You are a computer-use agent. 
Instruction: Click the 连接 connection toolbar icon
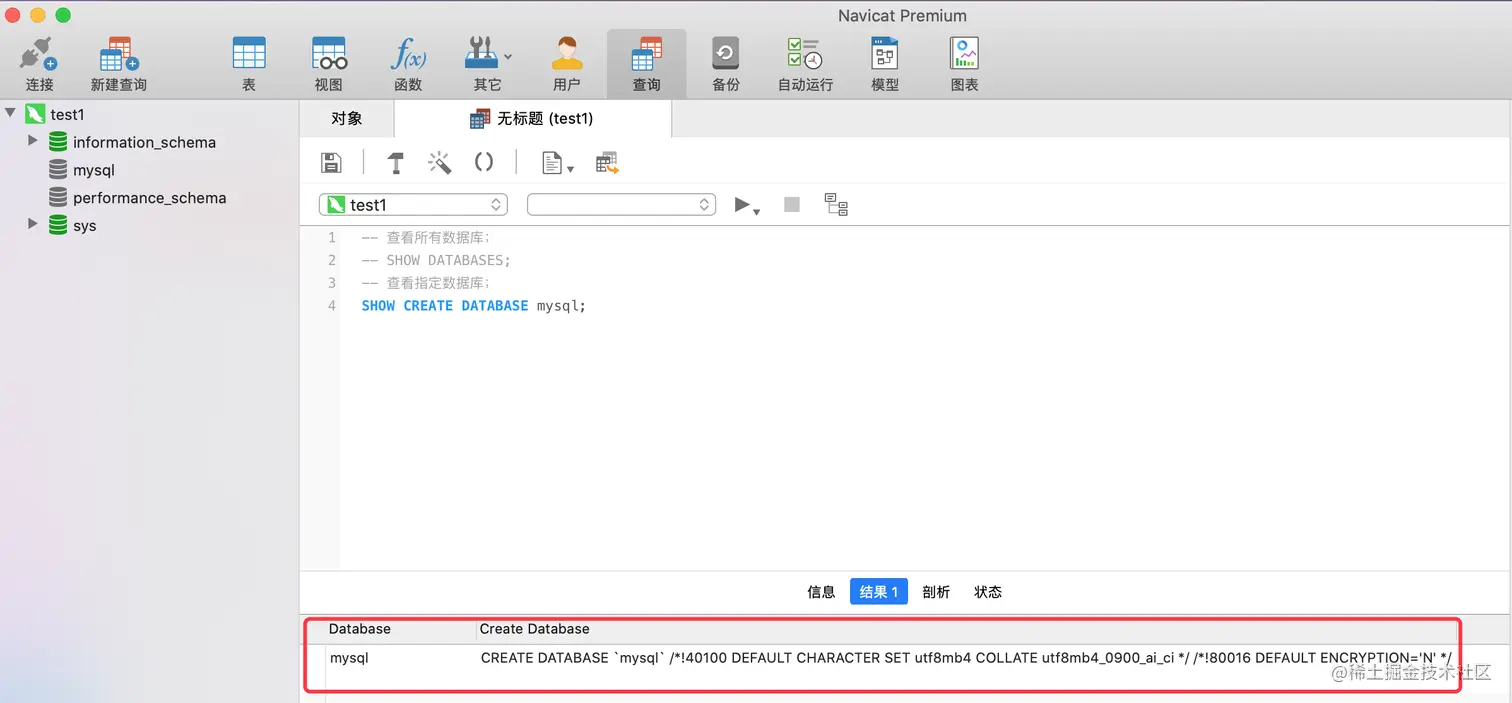pos(39,64)
